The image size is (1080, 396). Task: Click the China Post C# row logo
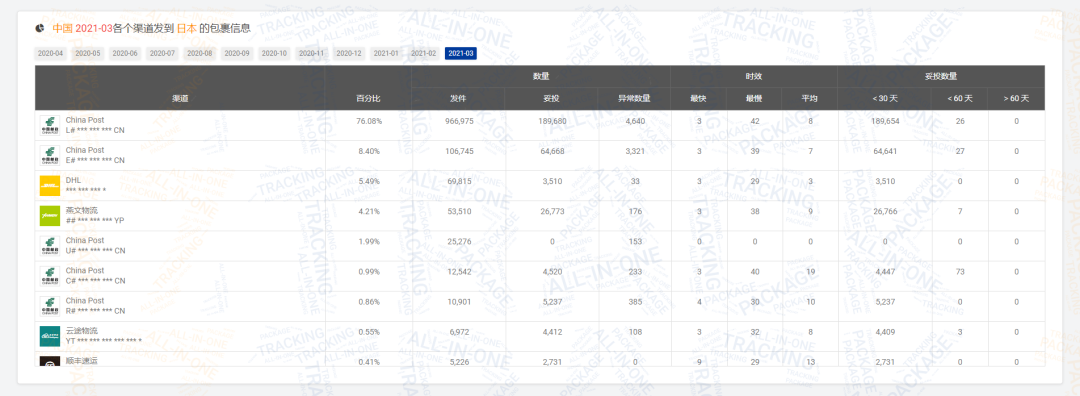coord(50,276)
